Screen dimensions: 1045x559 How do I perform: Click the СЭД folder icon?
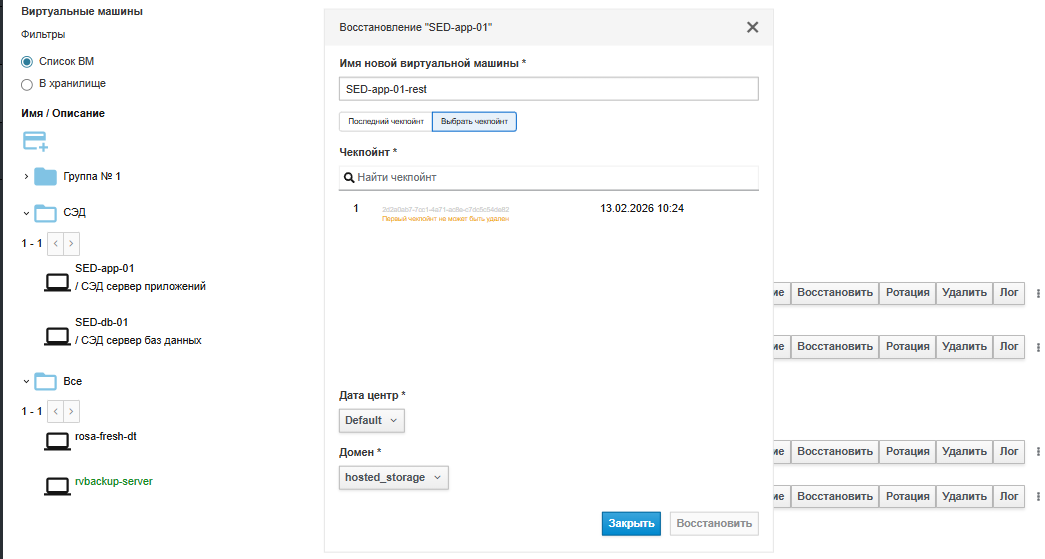point(45,213)
